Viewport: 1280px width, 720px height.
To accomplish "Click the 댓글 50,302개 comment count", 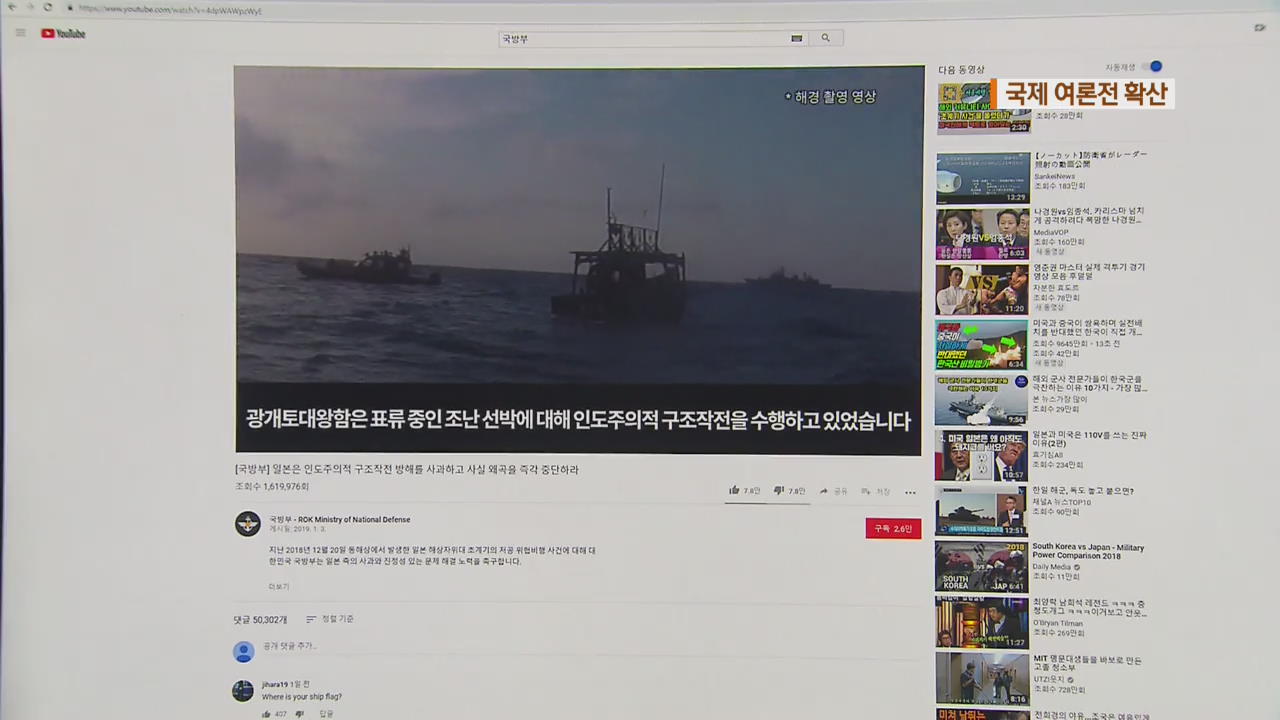I will (261, 620).
